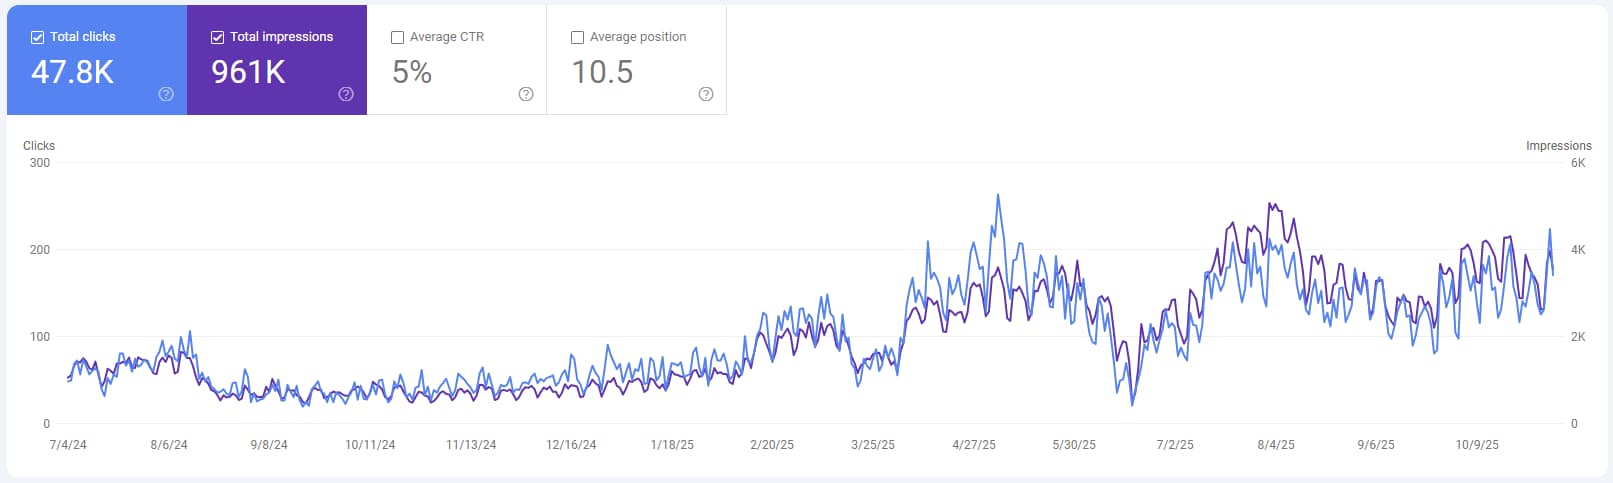Uncheck the Total impressions checkbox
Screen dimensions: 1613x483
[x=217, y=37]
